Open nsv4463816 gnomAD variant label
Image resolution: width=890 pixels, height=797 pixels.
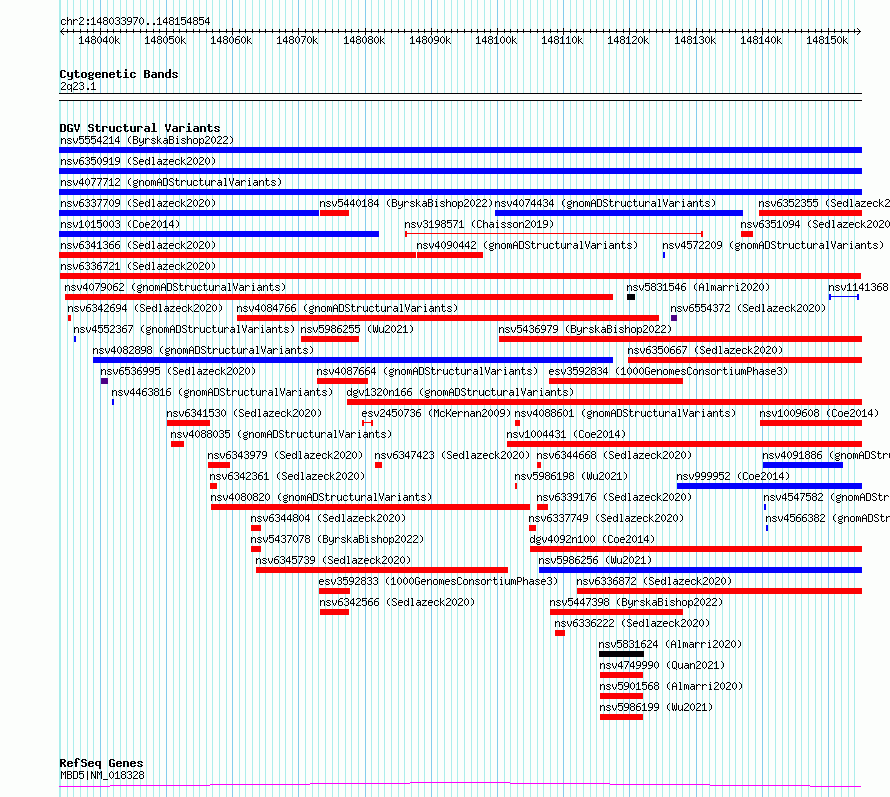click(222, 392)
